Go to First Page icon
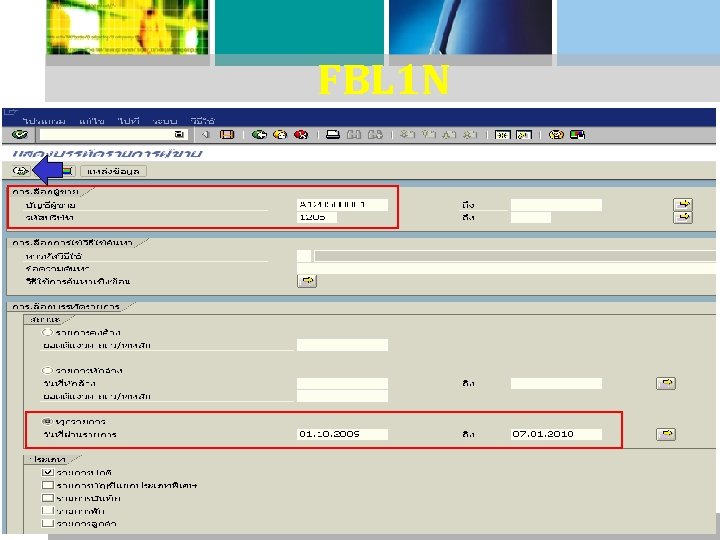 pos(406,135)
